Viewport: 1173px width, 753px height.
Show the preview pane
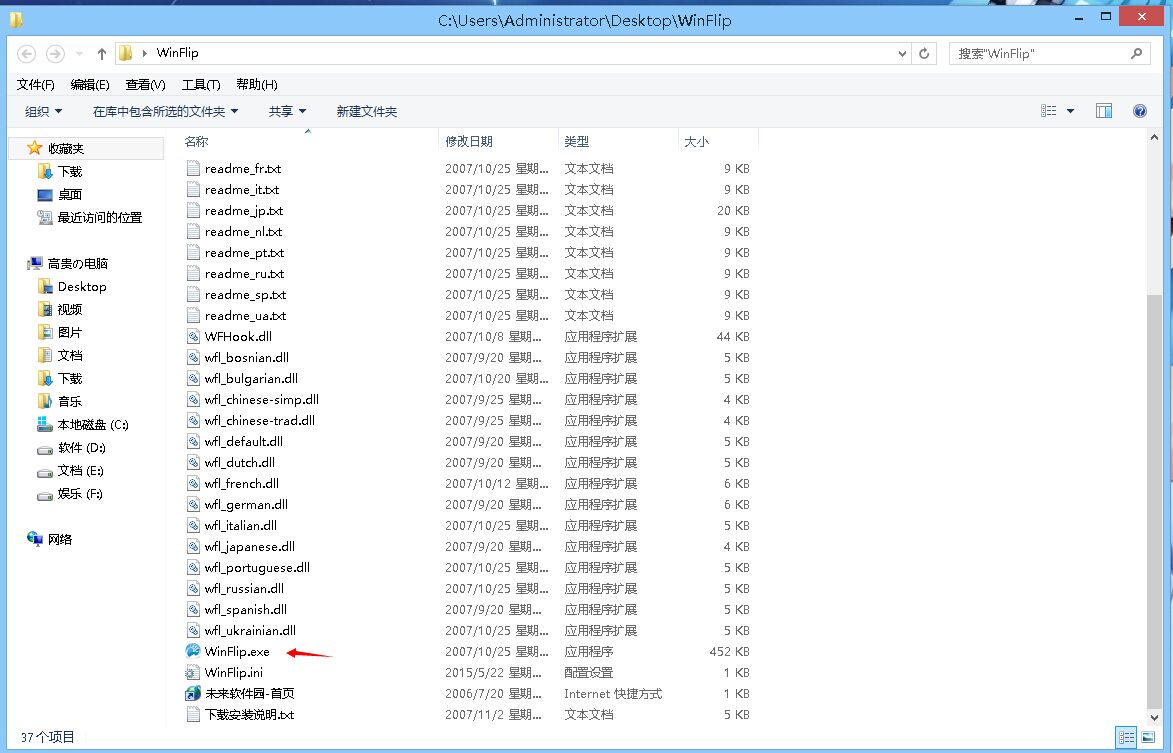(1103, 111)
